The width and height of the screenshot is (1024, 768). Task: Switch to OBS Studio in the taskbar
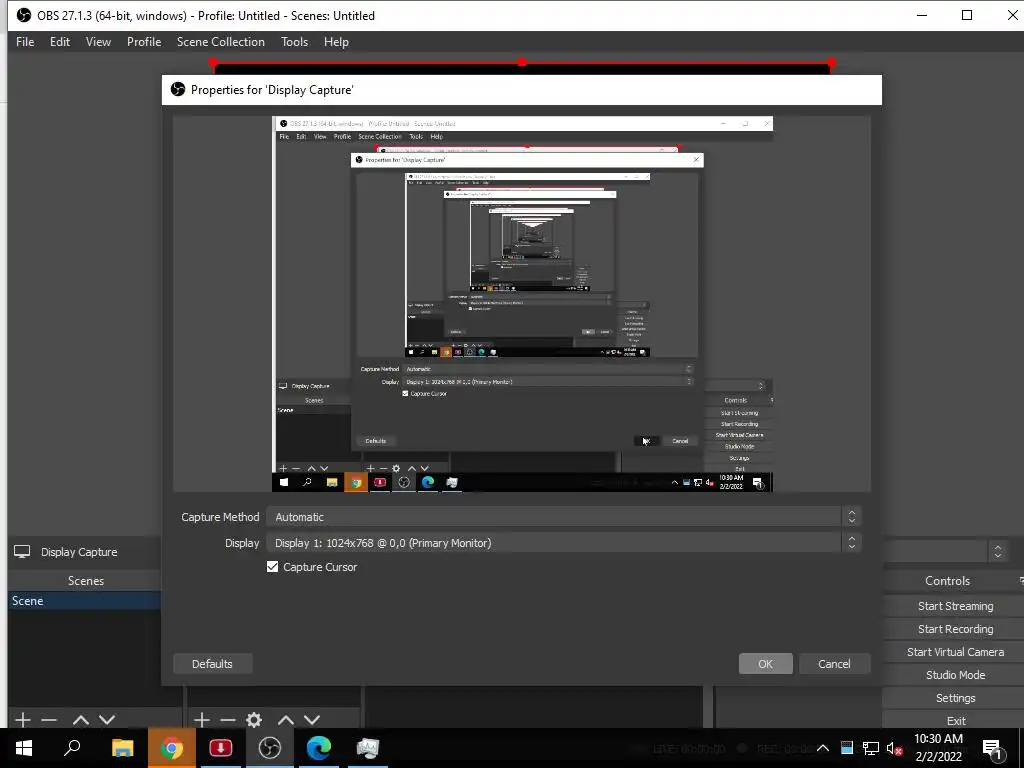pyautogui.click(x=270, y=748)
